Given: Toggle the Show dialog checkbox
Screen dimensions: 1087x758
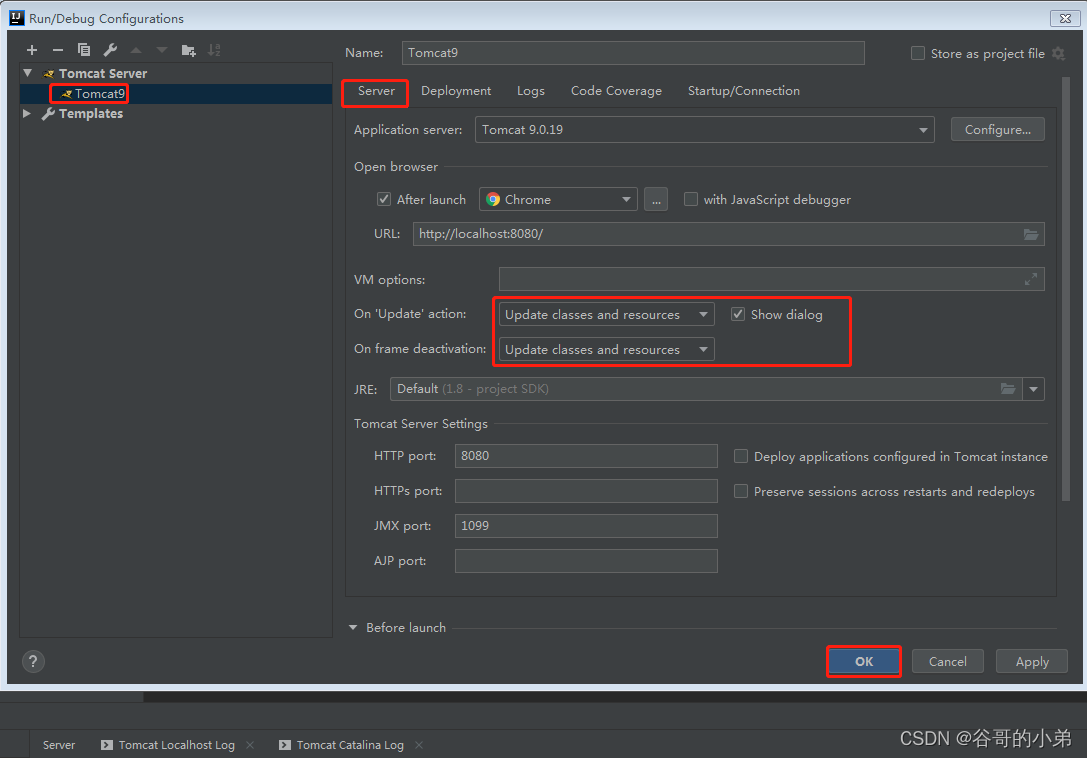Looking at the screenshot, I should click(738, 315).
